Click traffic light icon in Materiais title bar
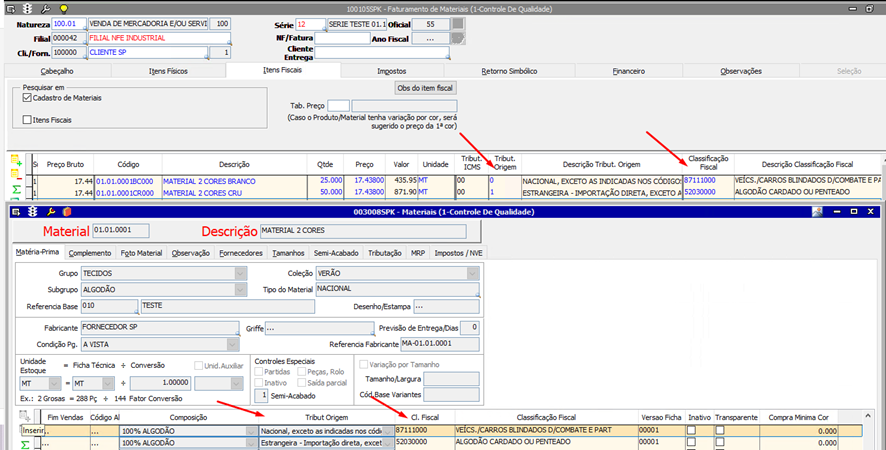886x450 pixels. (33, 212)
